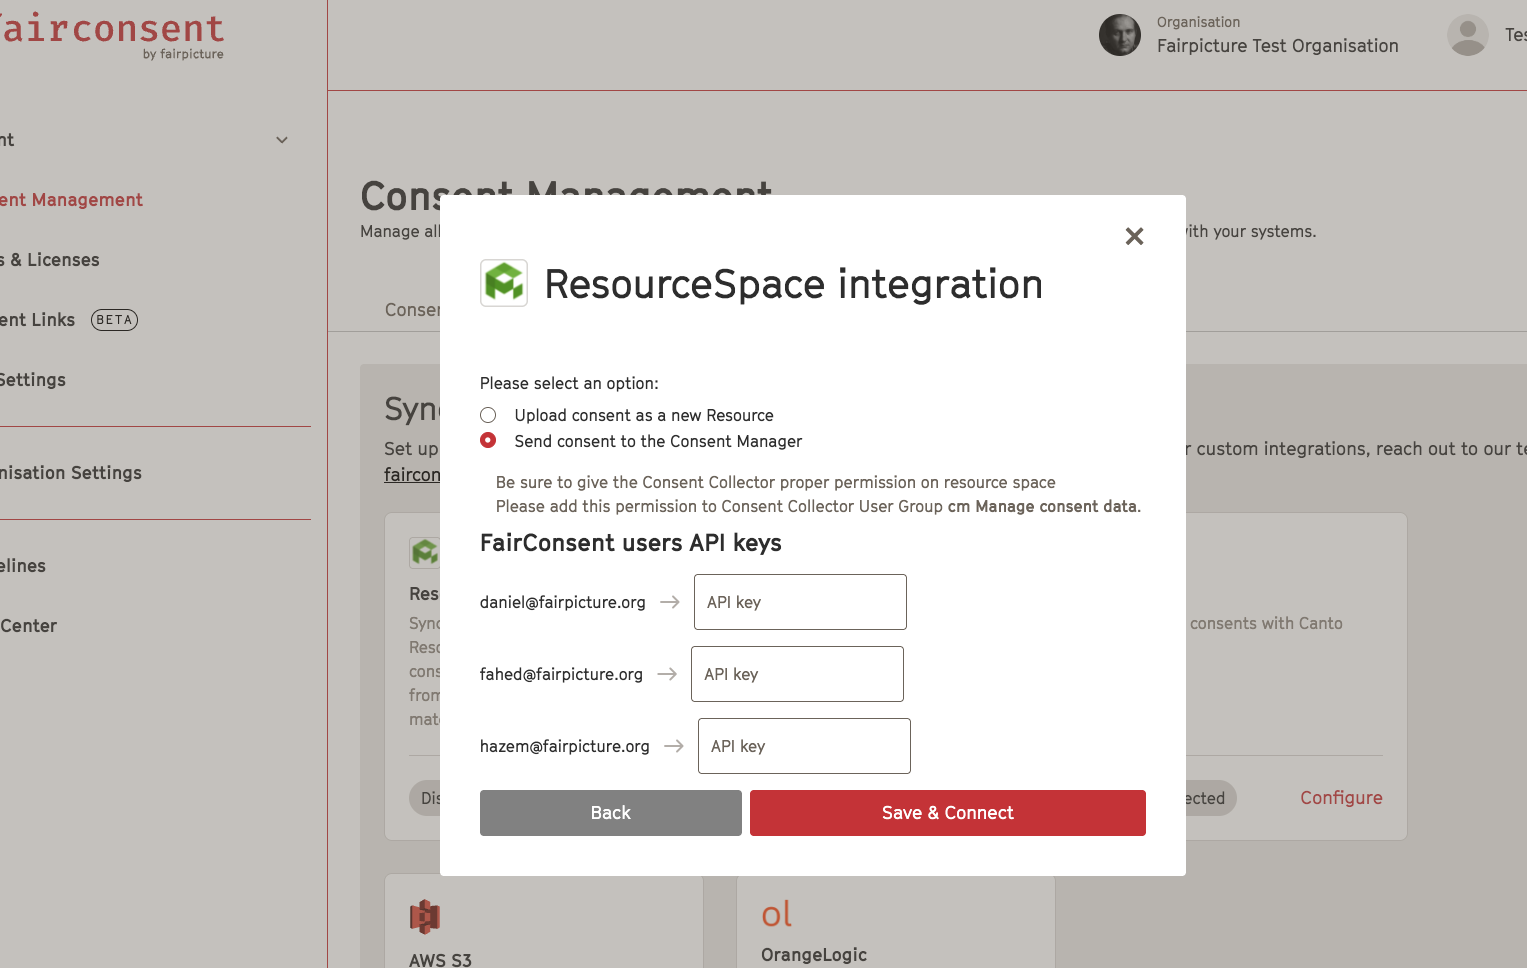
Task: Click the ResourceSpace logo in dialog header
Action: pos(504,283)
